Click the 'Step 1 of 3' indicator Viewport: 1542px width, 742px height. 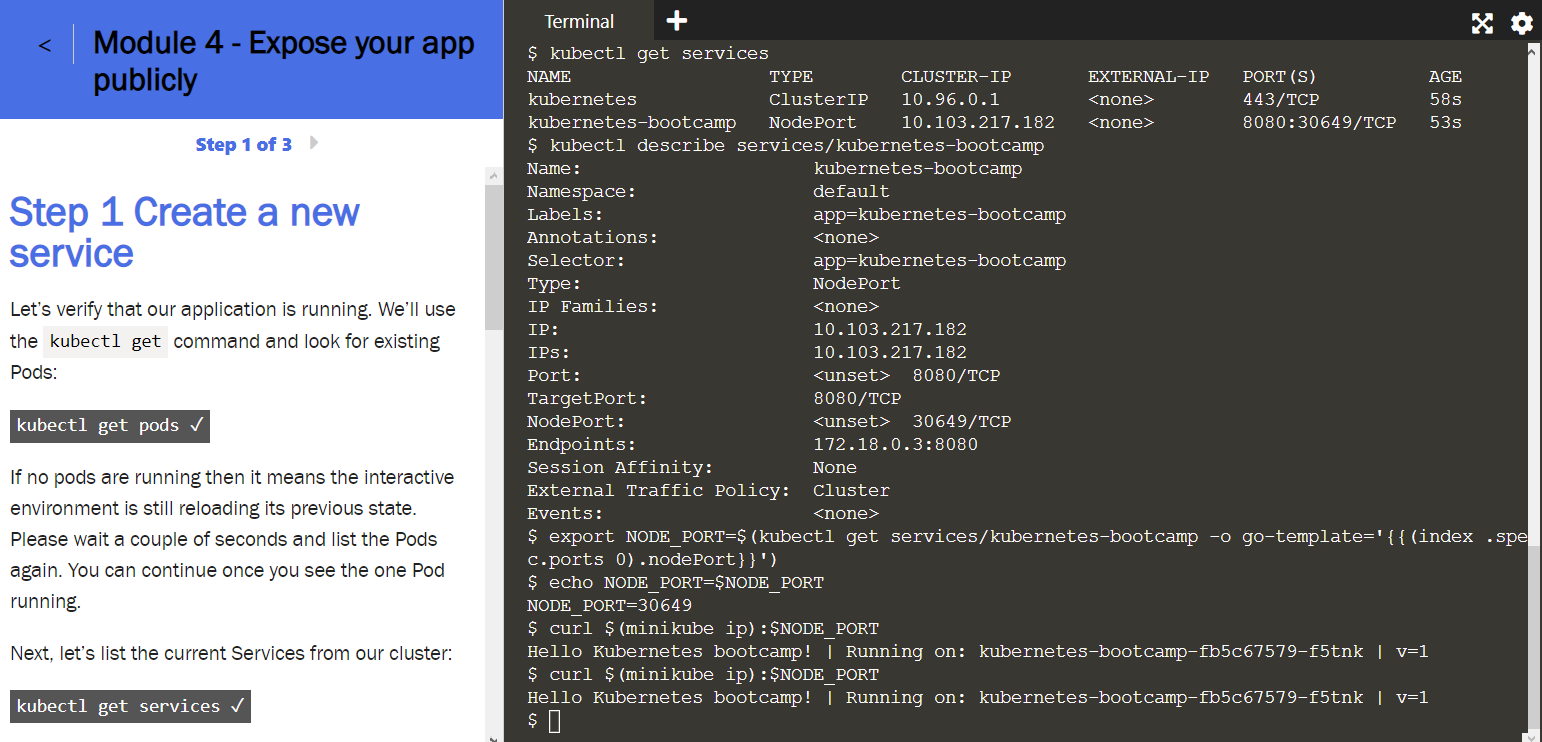(x=244, y=145)
